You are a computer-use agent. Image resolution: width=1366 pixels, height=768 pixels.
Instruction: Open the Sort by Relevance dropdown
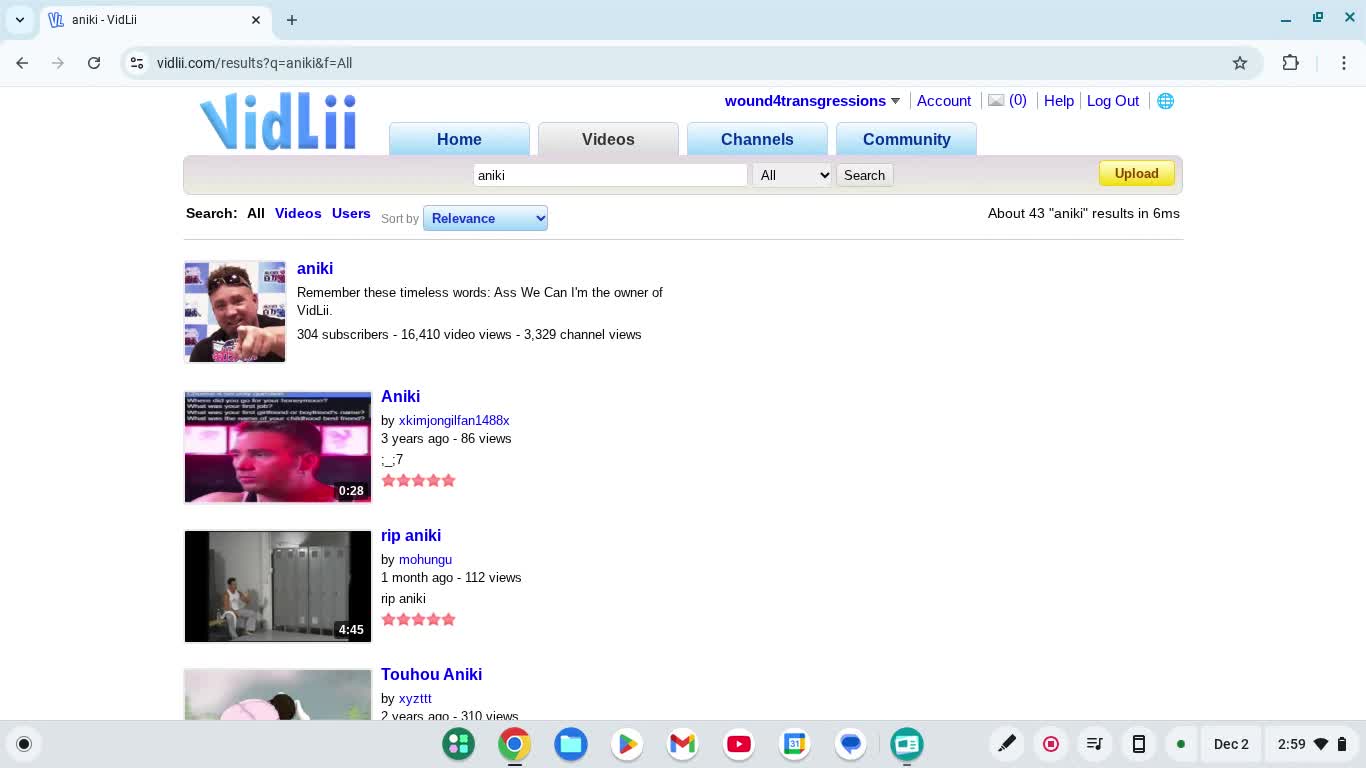tap(485, 218)
